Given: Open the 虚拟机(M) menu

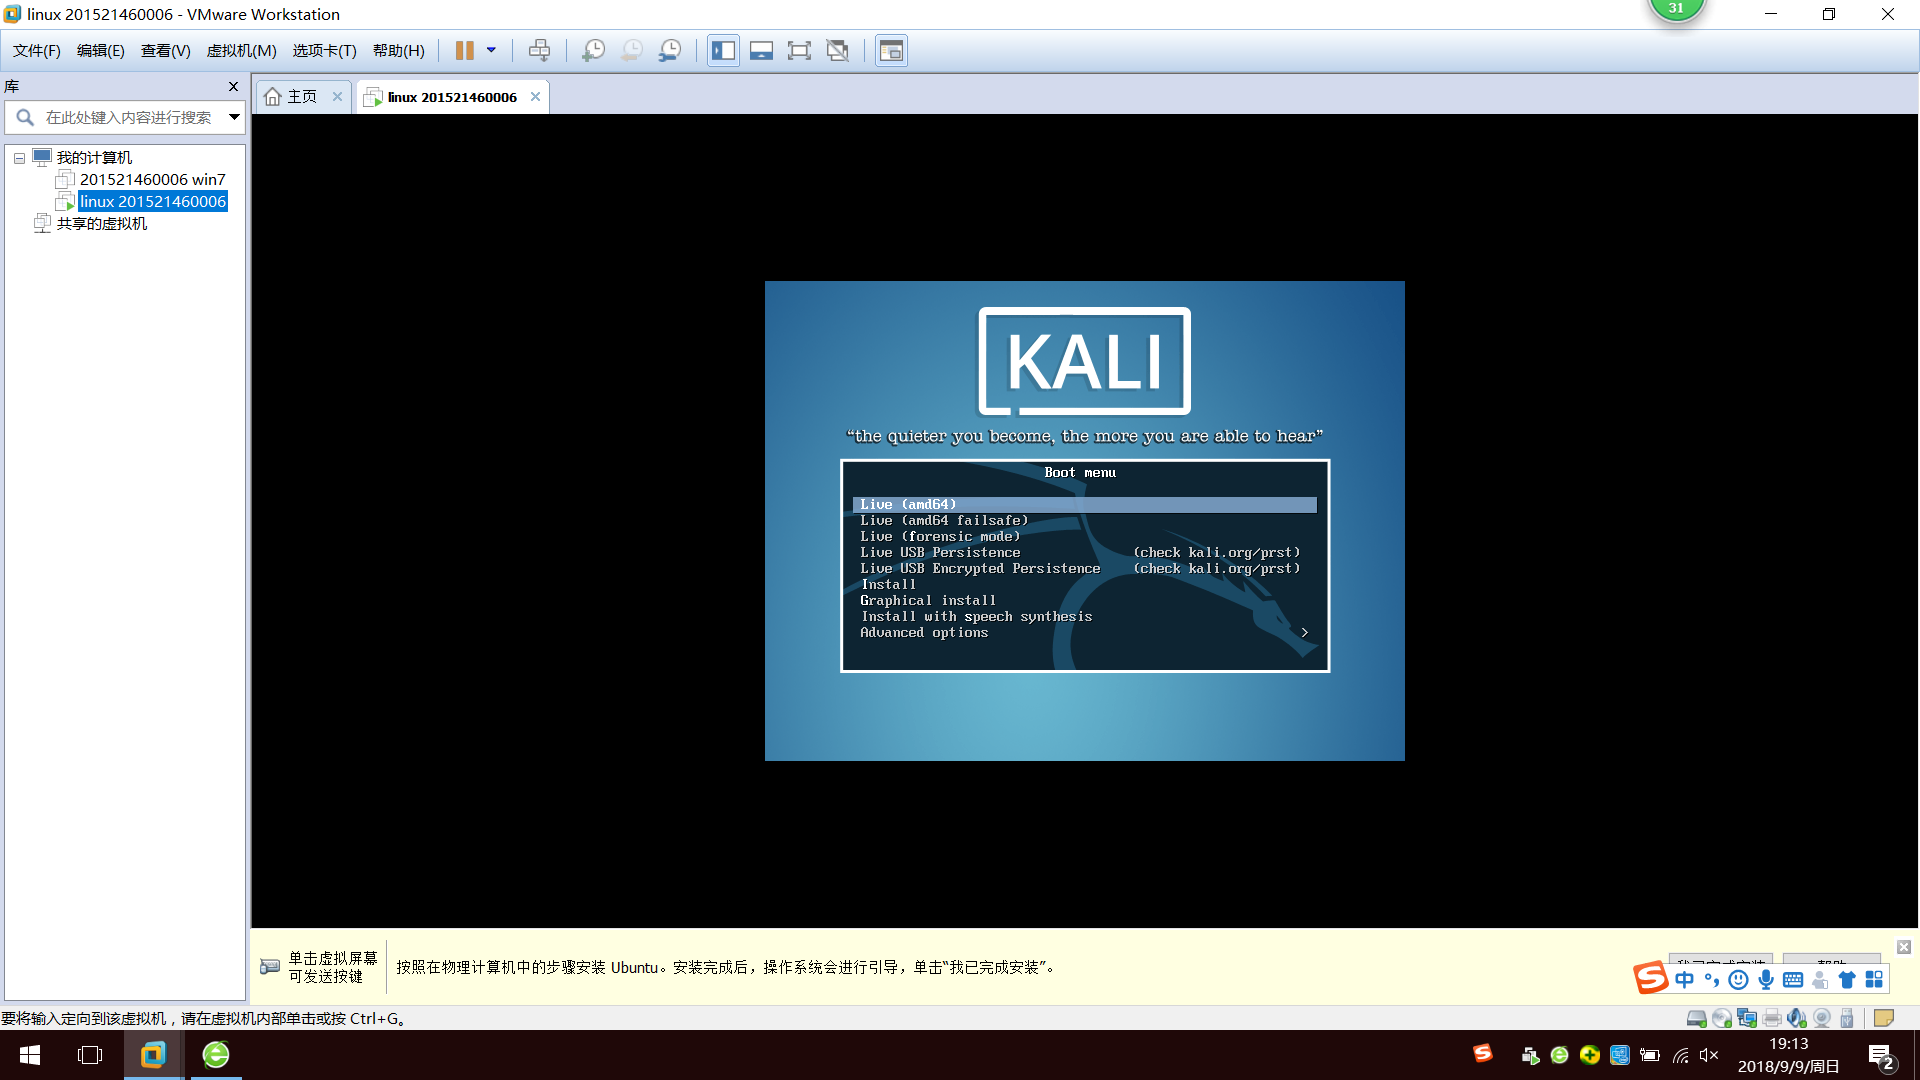Looking at the screenshot, I should click(x=241, y=50).
